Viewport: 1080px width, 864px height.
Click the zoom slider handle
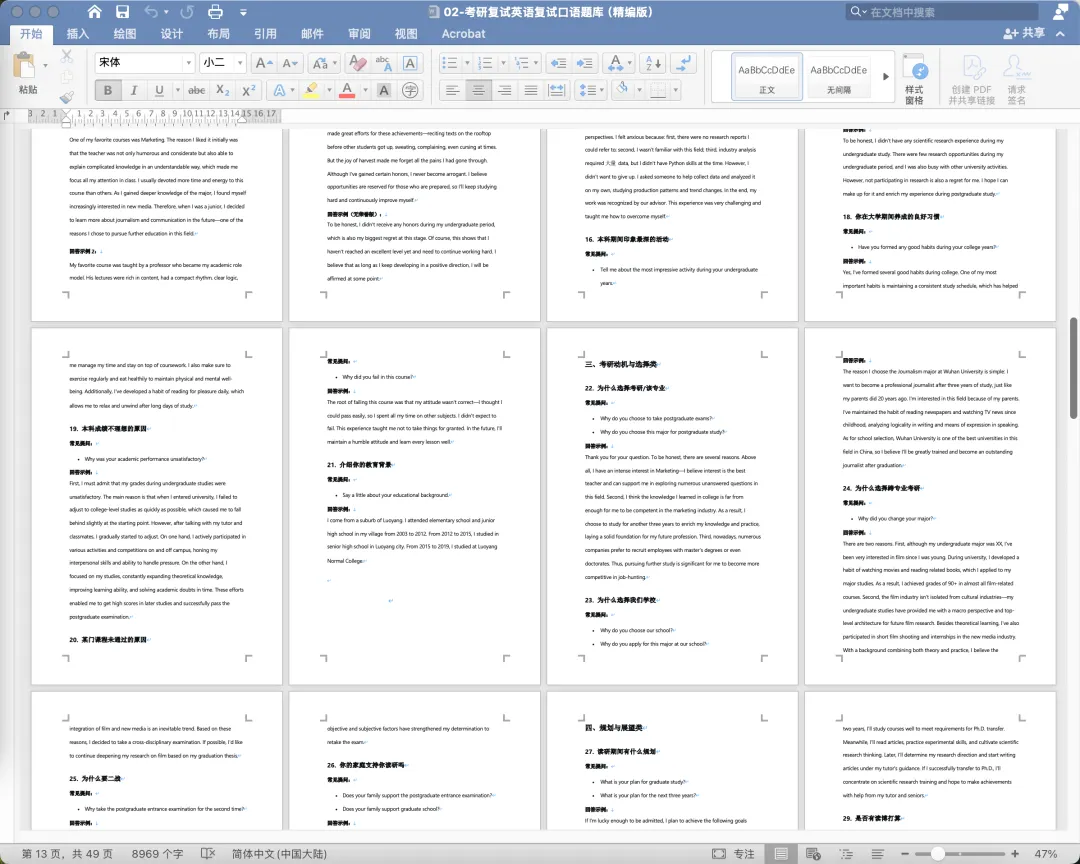pyautogui.click(x=937, y=854)
